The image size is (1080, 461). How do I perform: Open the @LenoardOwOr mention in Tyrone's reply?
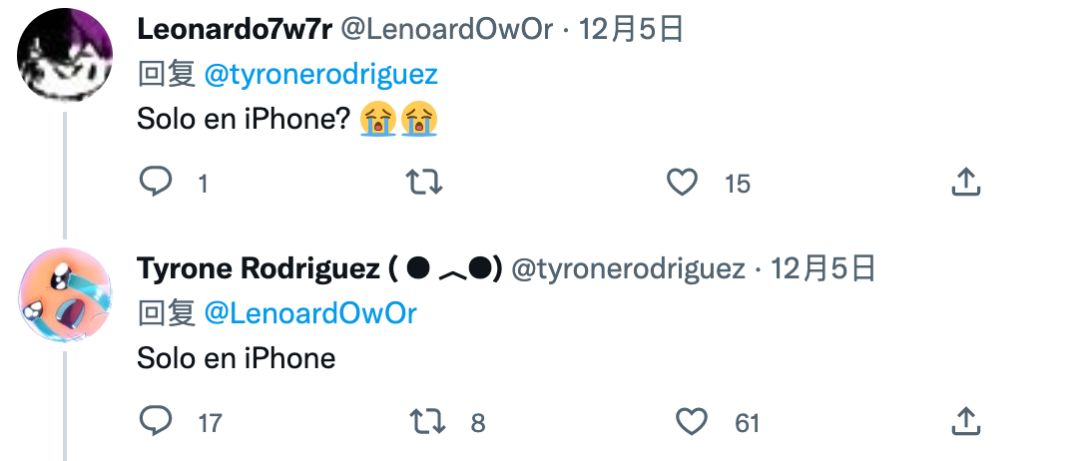pos(310,313)
